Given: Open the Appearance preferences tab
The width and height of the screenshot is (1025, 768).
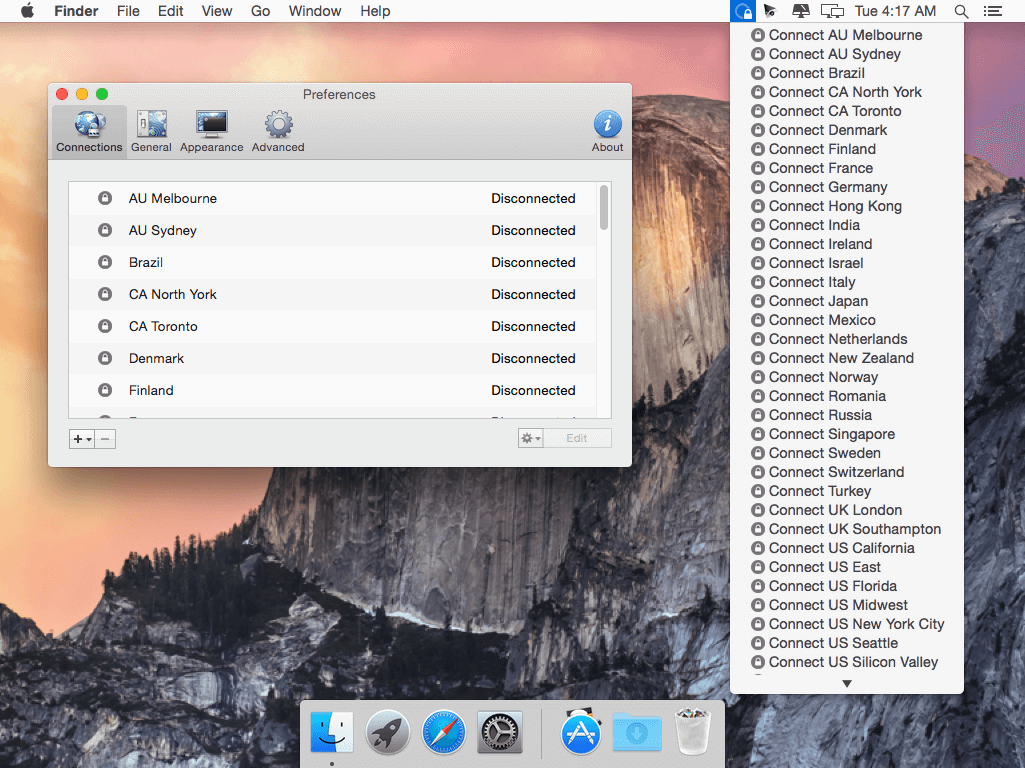Looking at the screenshot, I should (x=211, y=131).
